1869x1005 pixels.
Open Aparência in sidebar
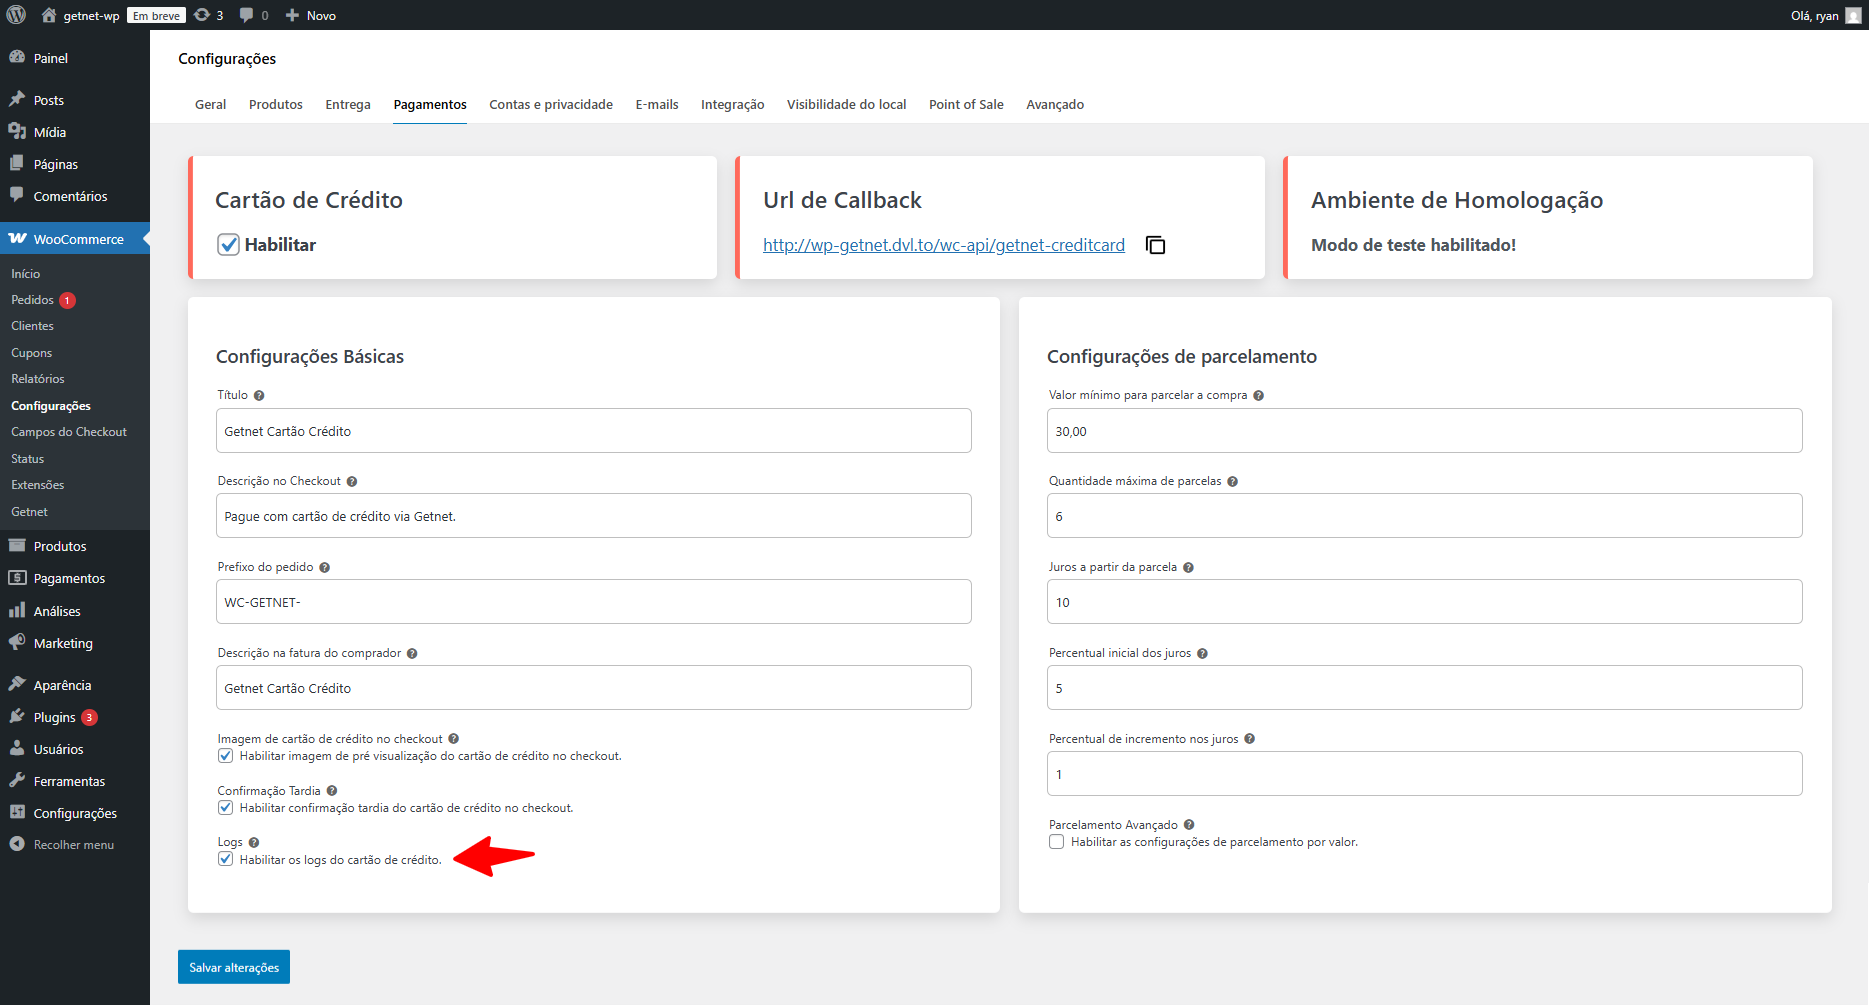(x=62, y=685)
